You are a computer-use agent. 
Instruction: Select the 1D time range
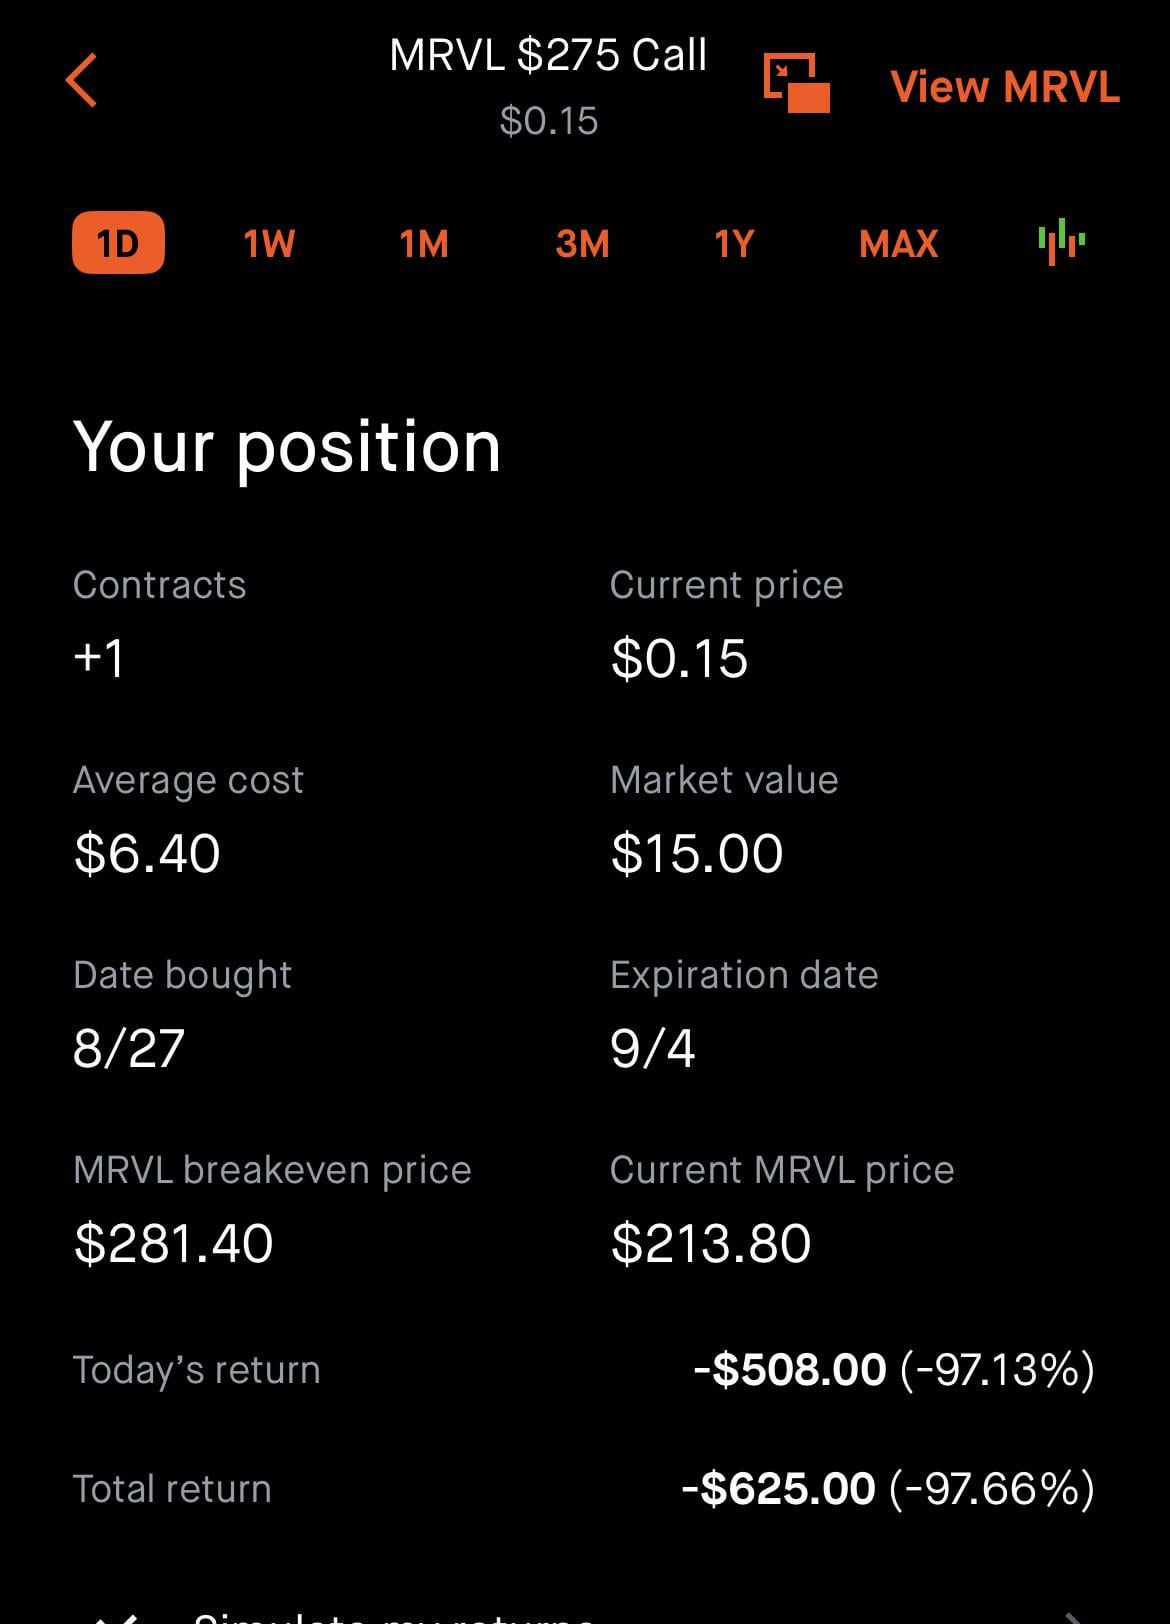point(118,243)
